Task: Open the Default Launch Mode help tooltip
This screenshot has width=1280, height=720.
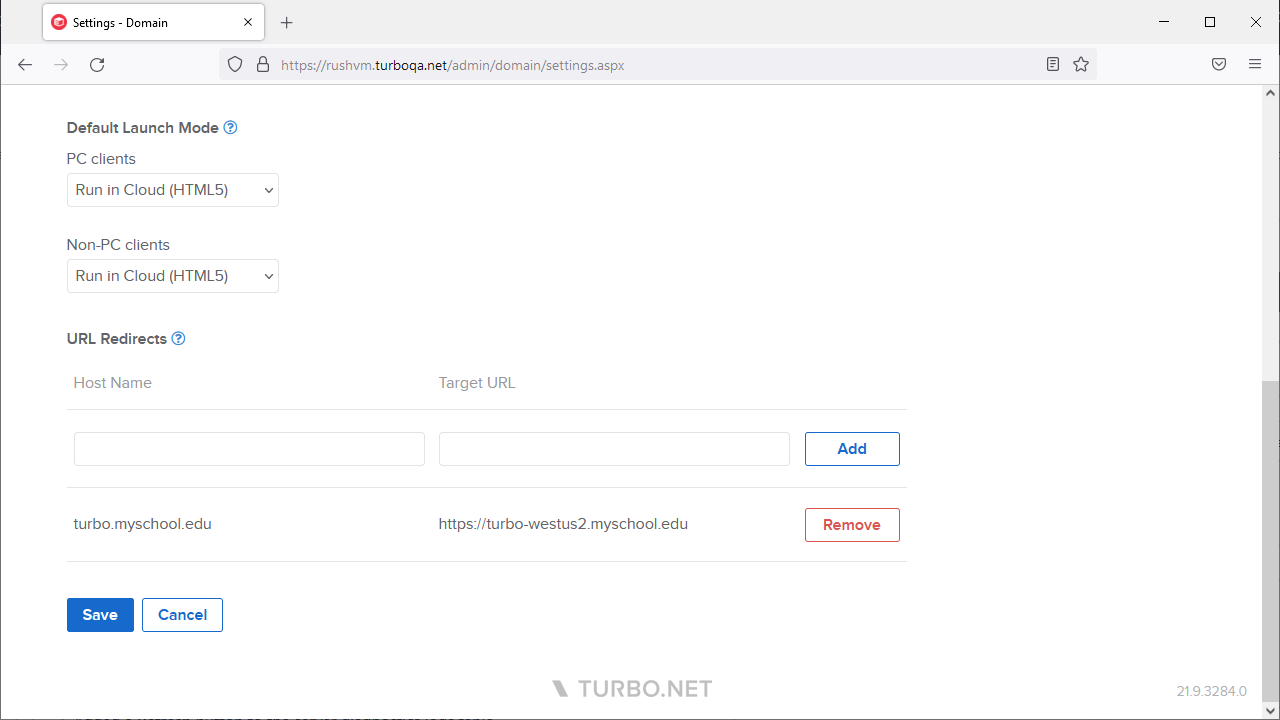Action: [x=230, y=127]
